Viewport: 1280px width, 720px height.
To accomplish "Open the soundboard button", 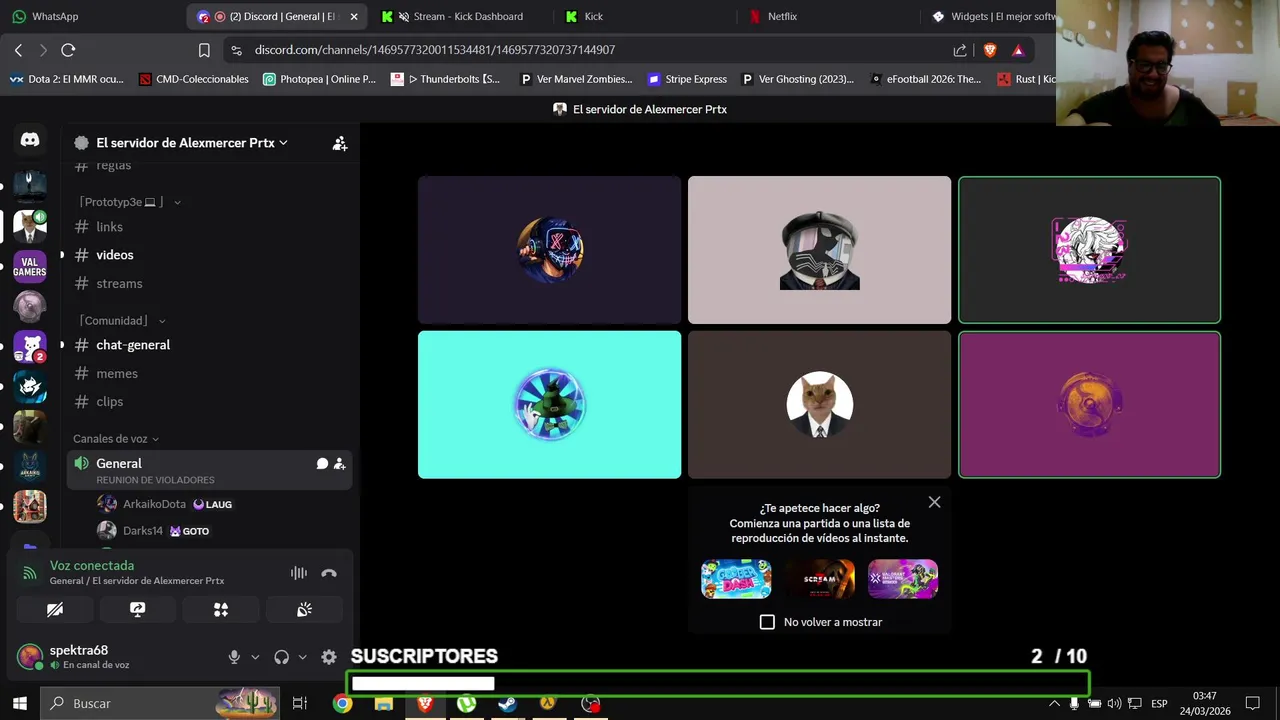I will point(304,609).
